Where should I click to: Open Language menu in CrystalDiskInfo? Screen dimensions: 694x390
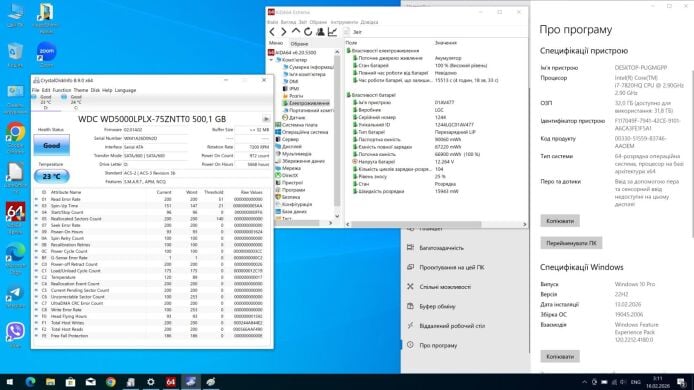click(125, 90)
